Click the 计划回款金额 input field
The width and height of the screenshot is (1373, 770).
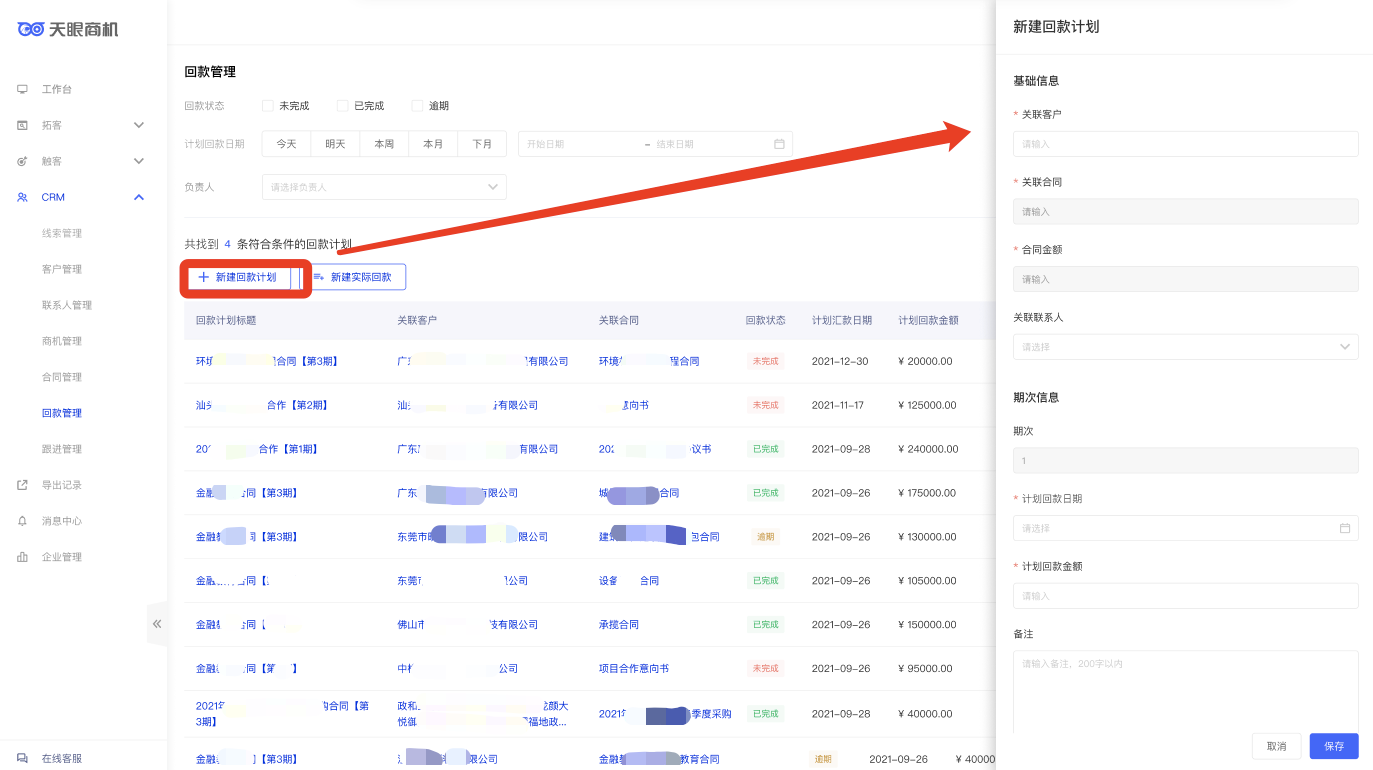[1185, 596]
